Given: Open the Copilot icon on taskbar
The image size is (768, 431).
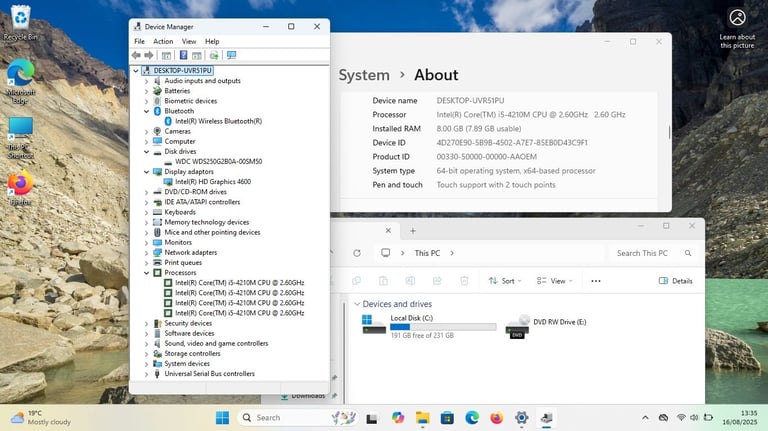Looking at the screenshot, I should [398, 418].
